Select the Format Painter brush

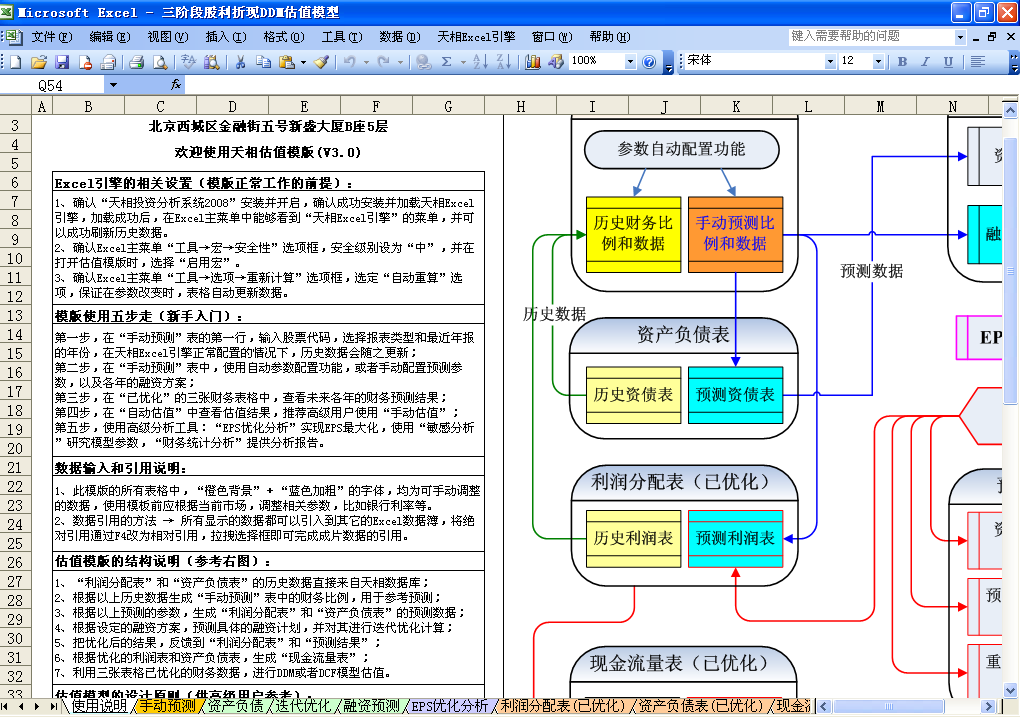click(x=321, y=62)
